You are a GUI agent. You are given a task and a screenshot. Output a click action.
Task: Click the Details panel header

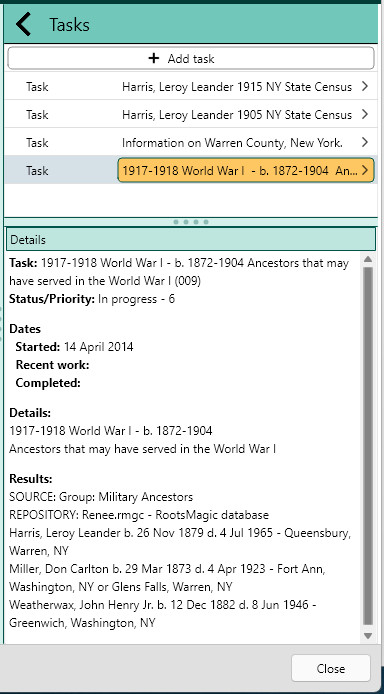pyautogui.click(x=191, y=239)
